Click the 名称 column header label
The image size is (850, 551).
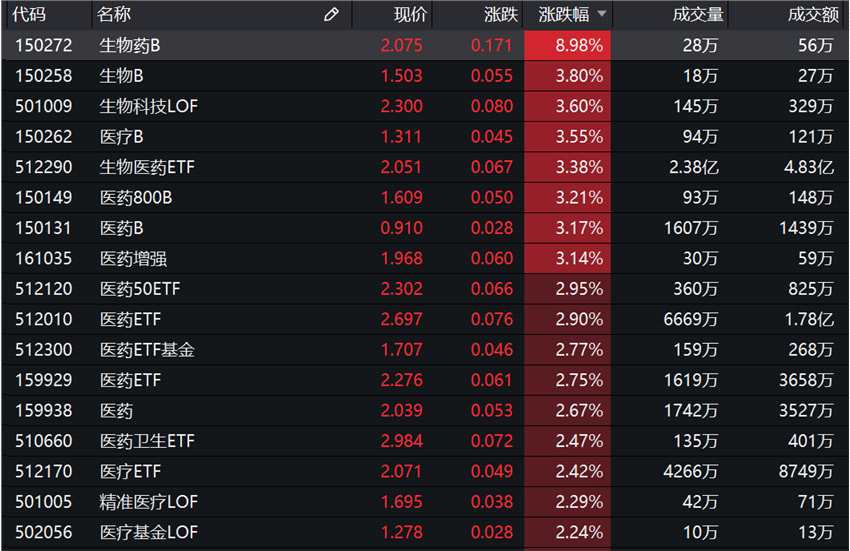click(x=115, y=15)
